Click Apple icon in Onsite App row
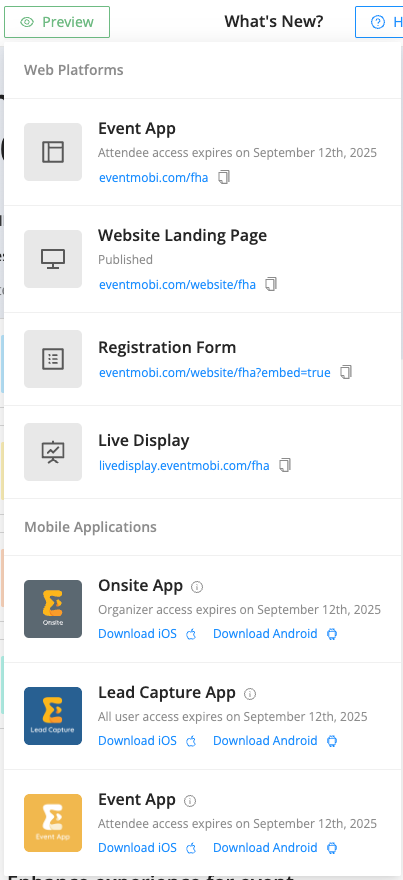This screenshot has height=880, width=403. 191,634
